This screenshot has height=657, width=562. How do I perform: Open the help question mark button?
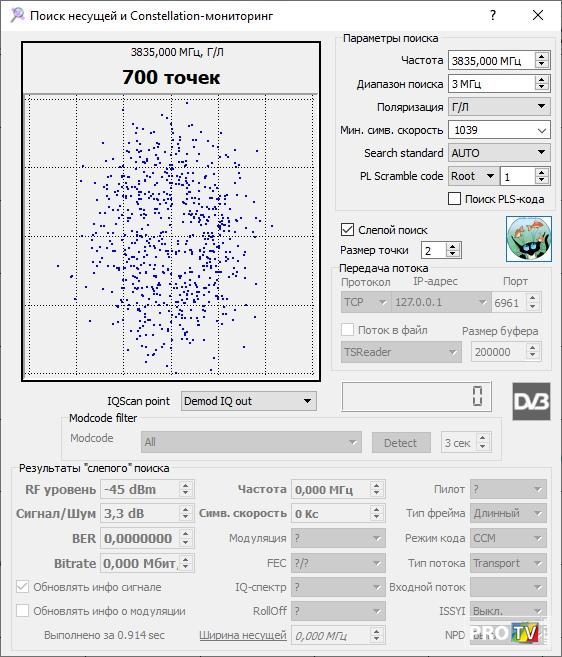(x=493, y=16)
